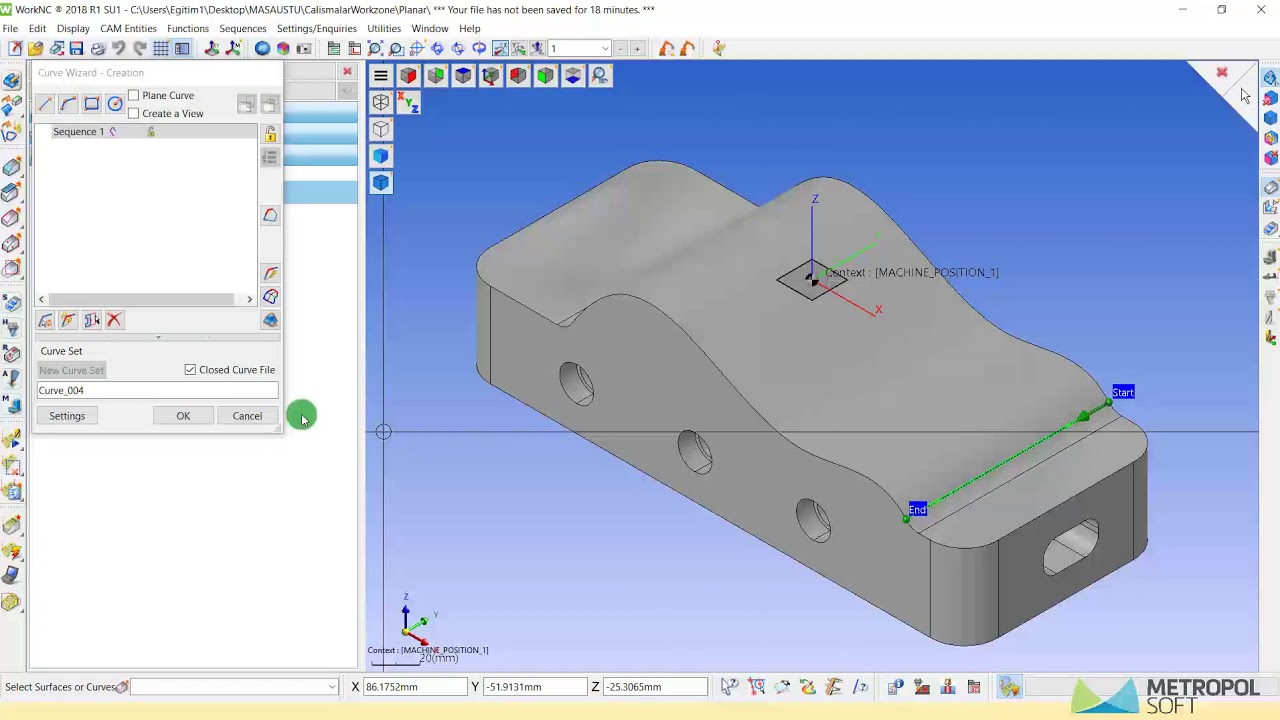Open the Utilities menu

point(384,28)
